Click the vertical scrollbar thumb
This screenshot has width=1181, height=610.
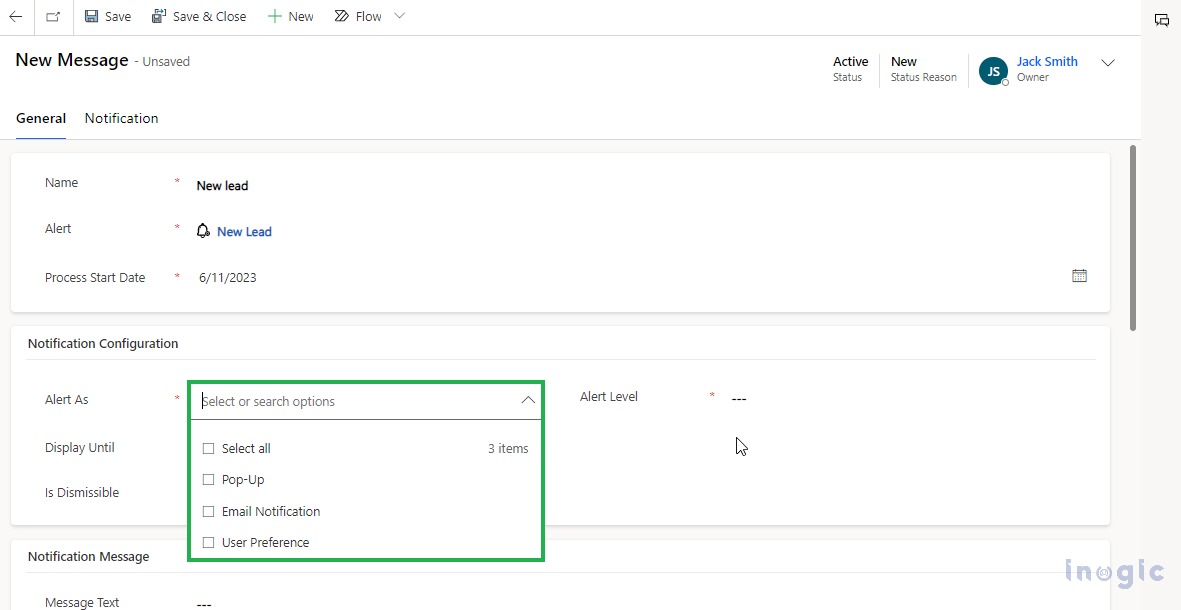(1133, 237)
